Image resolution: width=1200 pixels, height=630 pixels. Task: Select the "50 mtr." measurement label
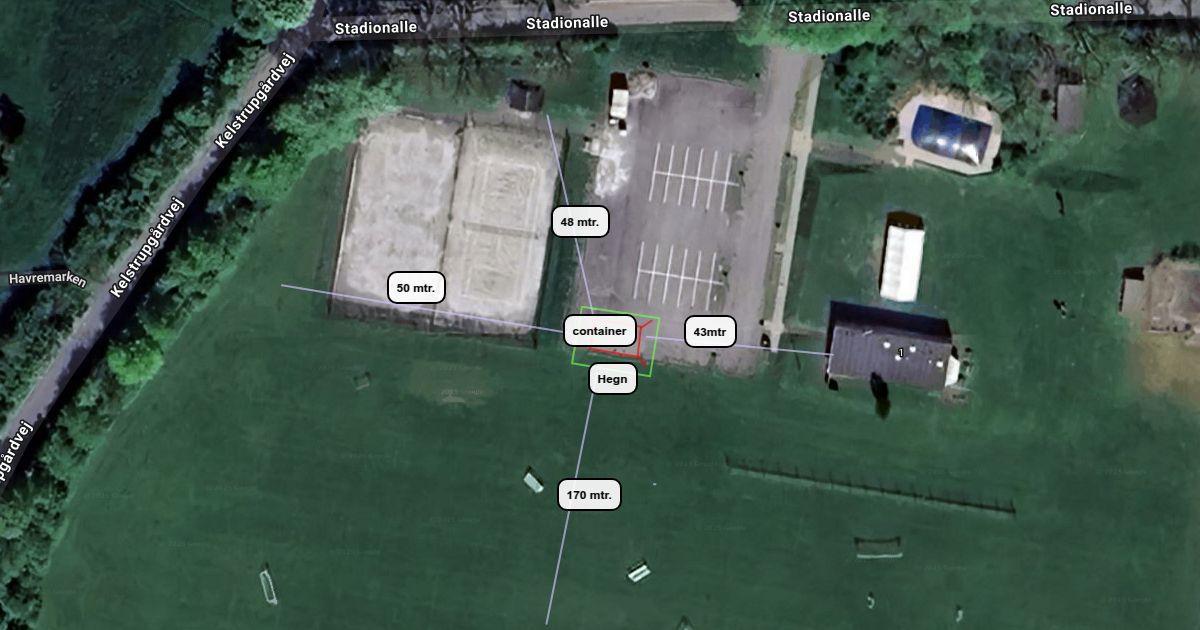416,288
